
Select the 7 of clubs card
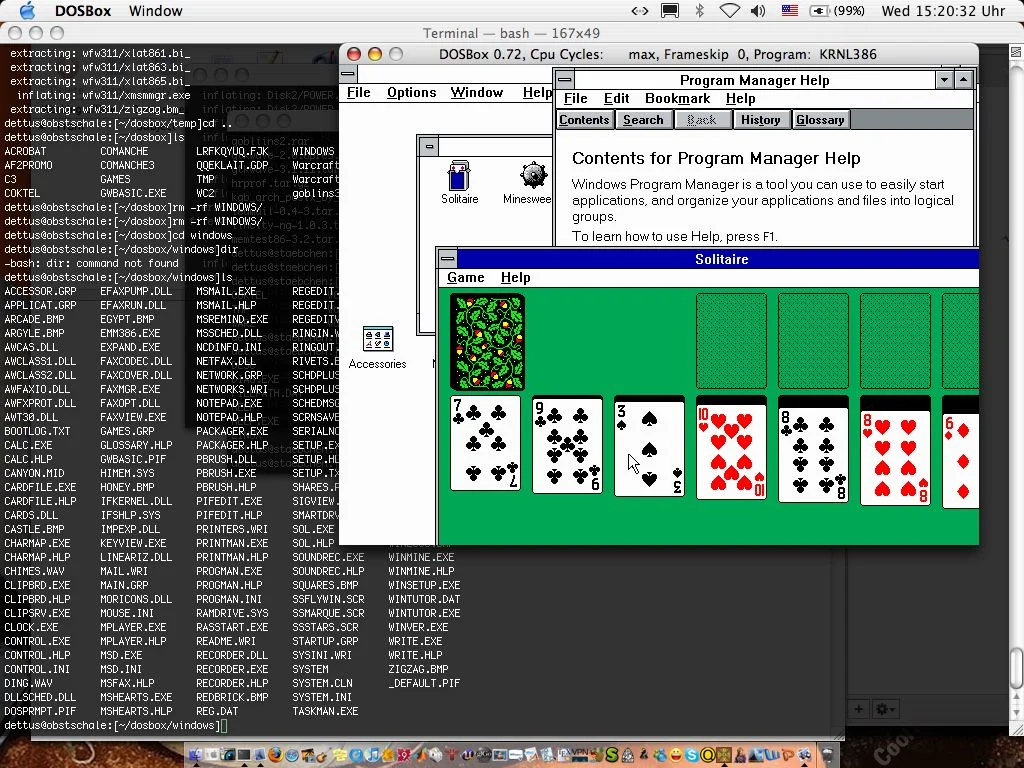click(485, 443)
